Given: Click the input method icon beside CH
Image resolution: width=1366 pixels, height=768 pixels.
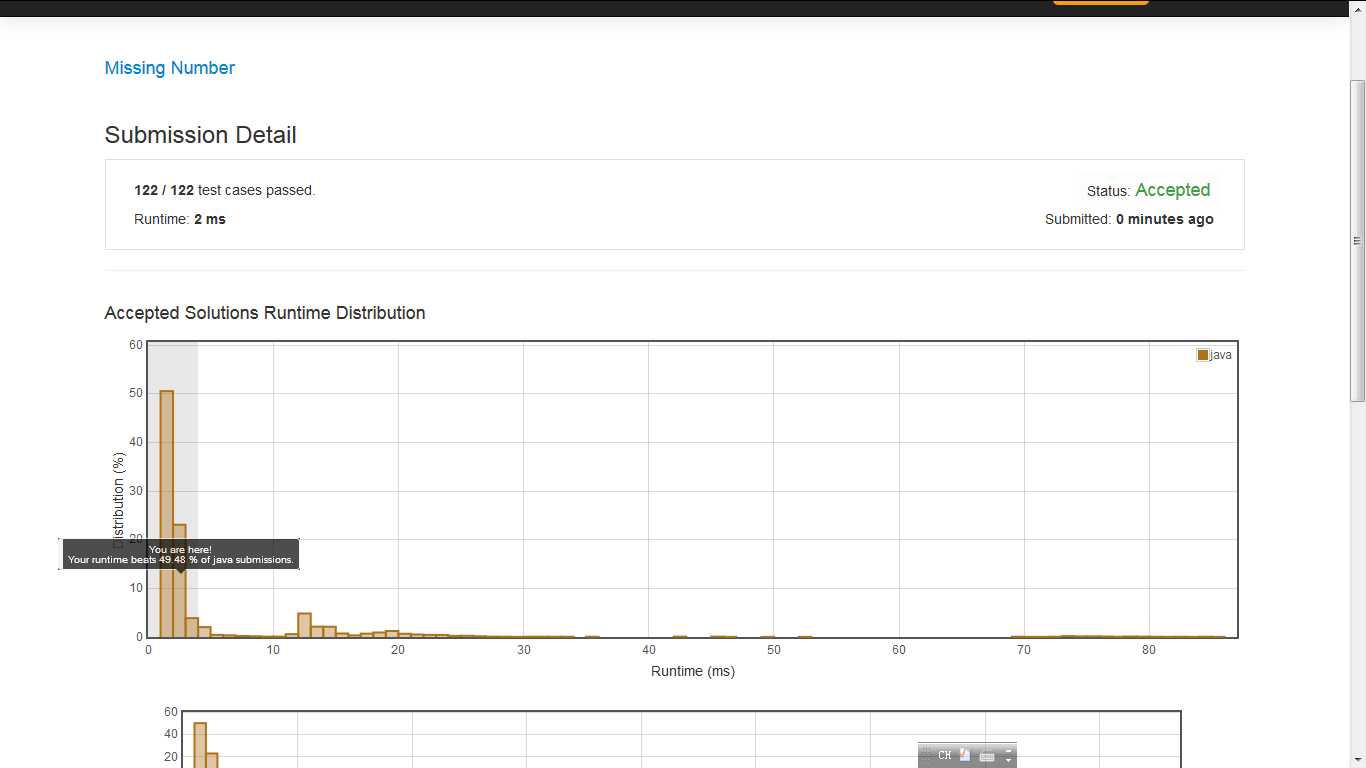Looking at the screenshot, I should (965, 755).
